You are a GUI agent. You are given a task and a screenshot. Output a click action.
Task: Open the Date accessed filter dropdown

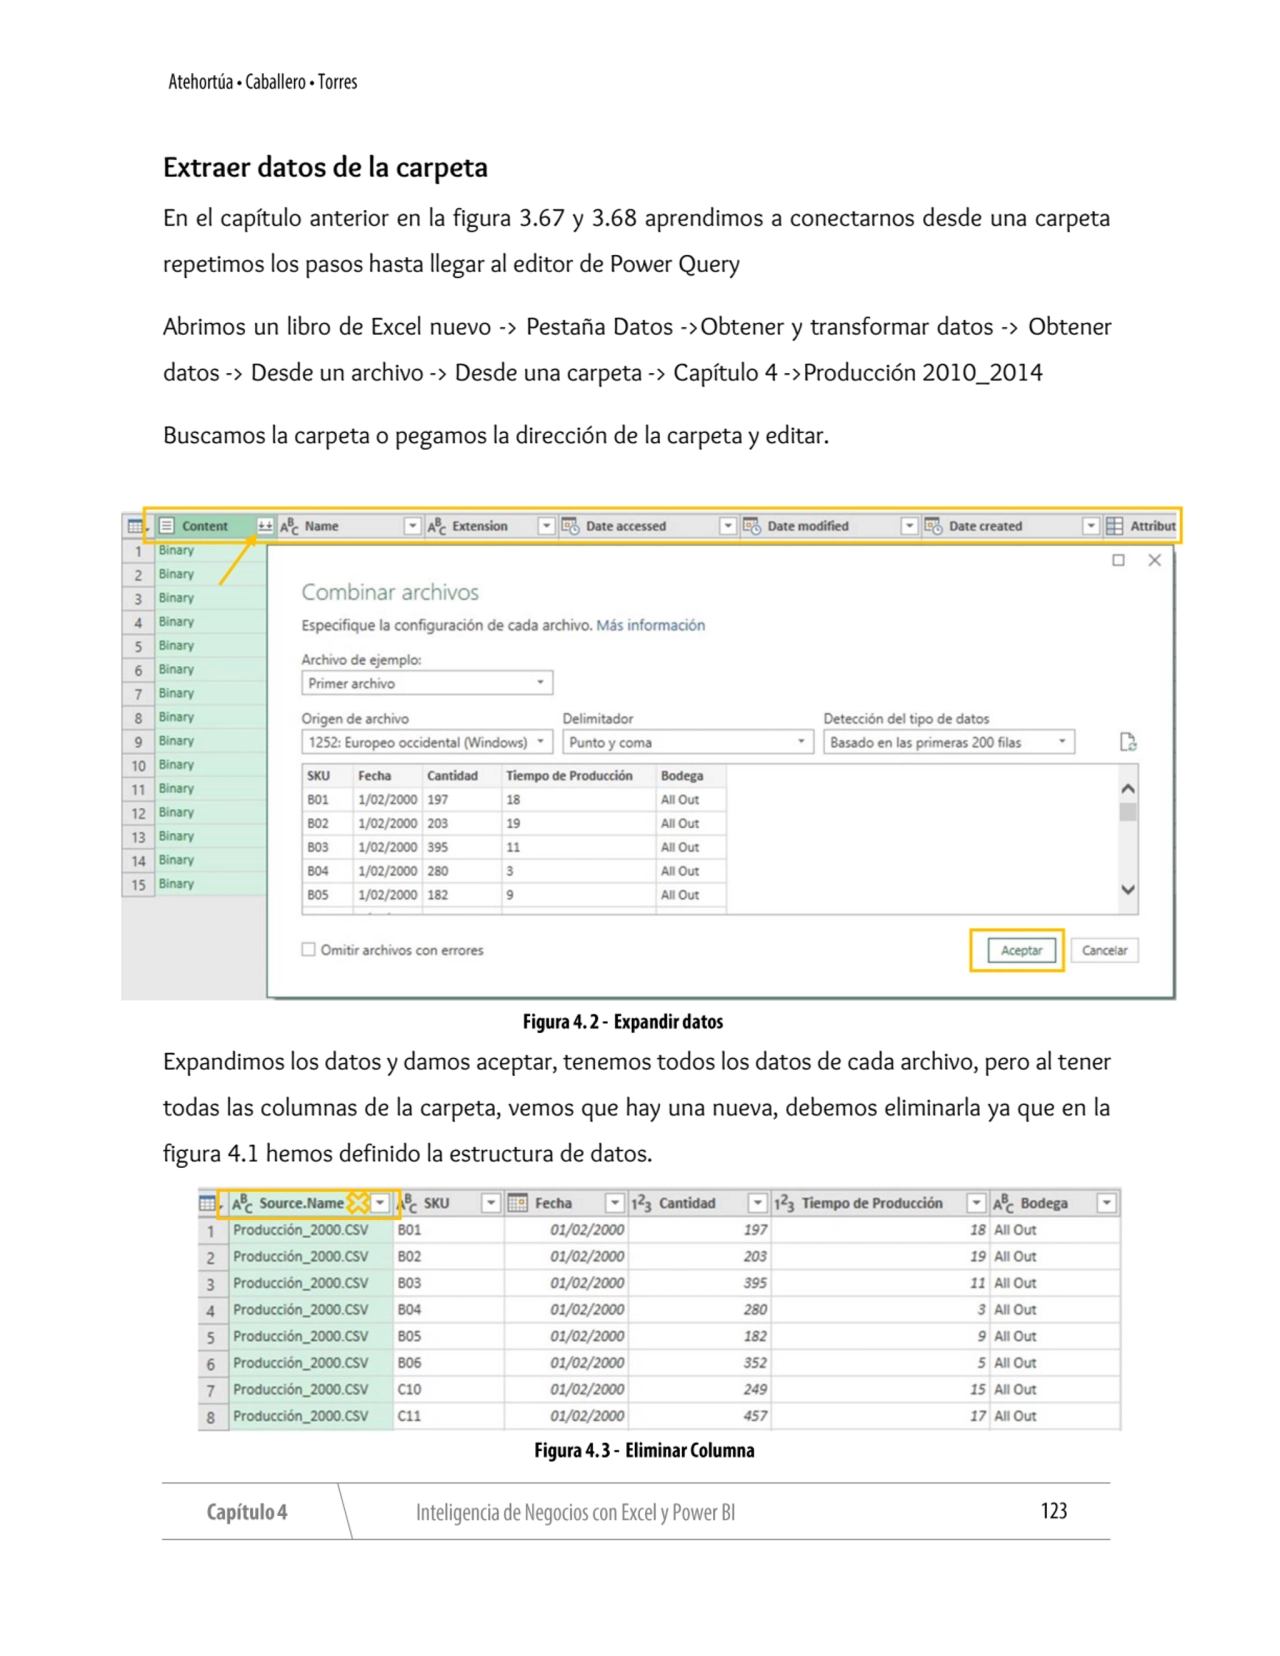click(728, 526)
